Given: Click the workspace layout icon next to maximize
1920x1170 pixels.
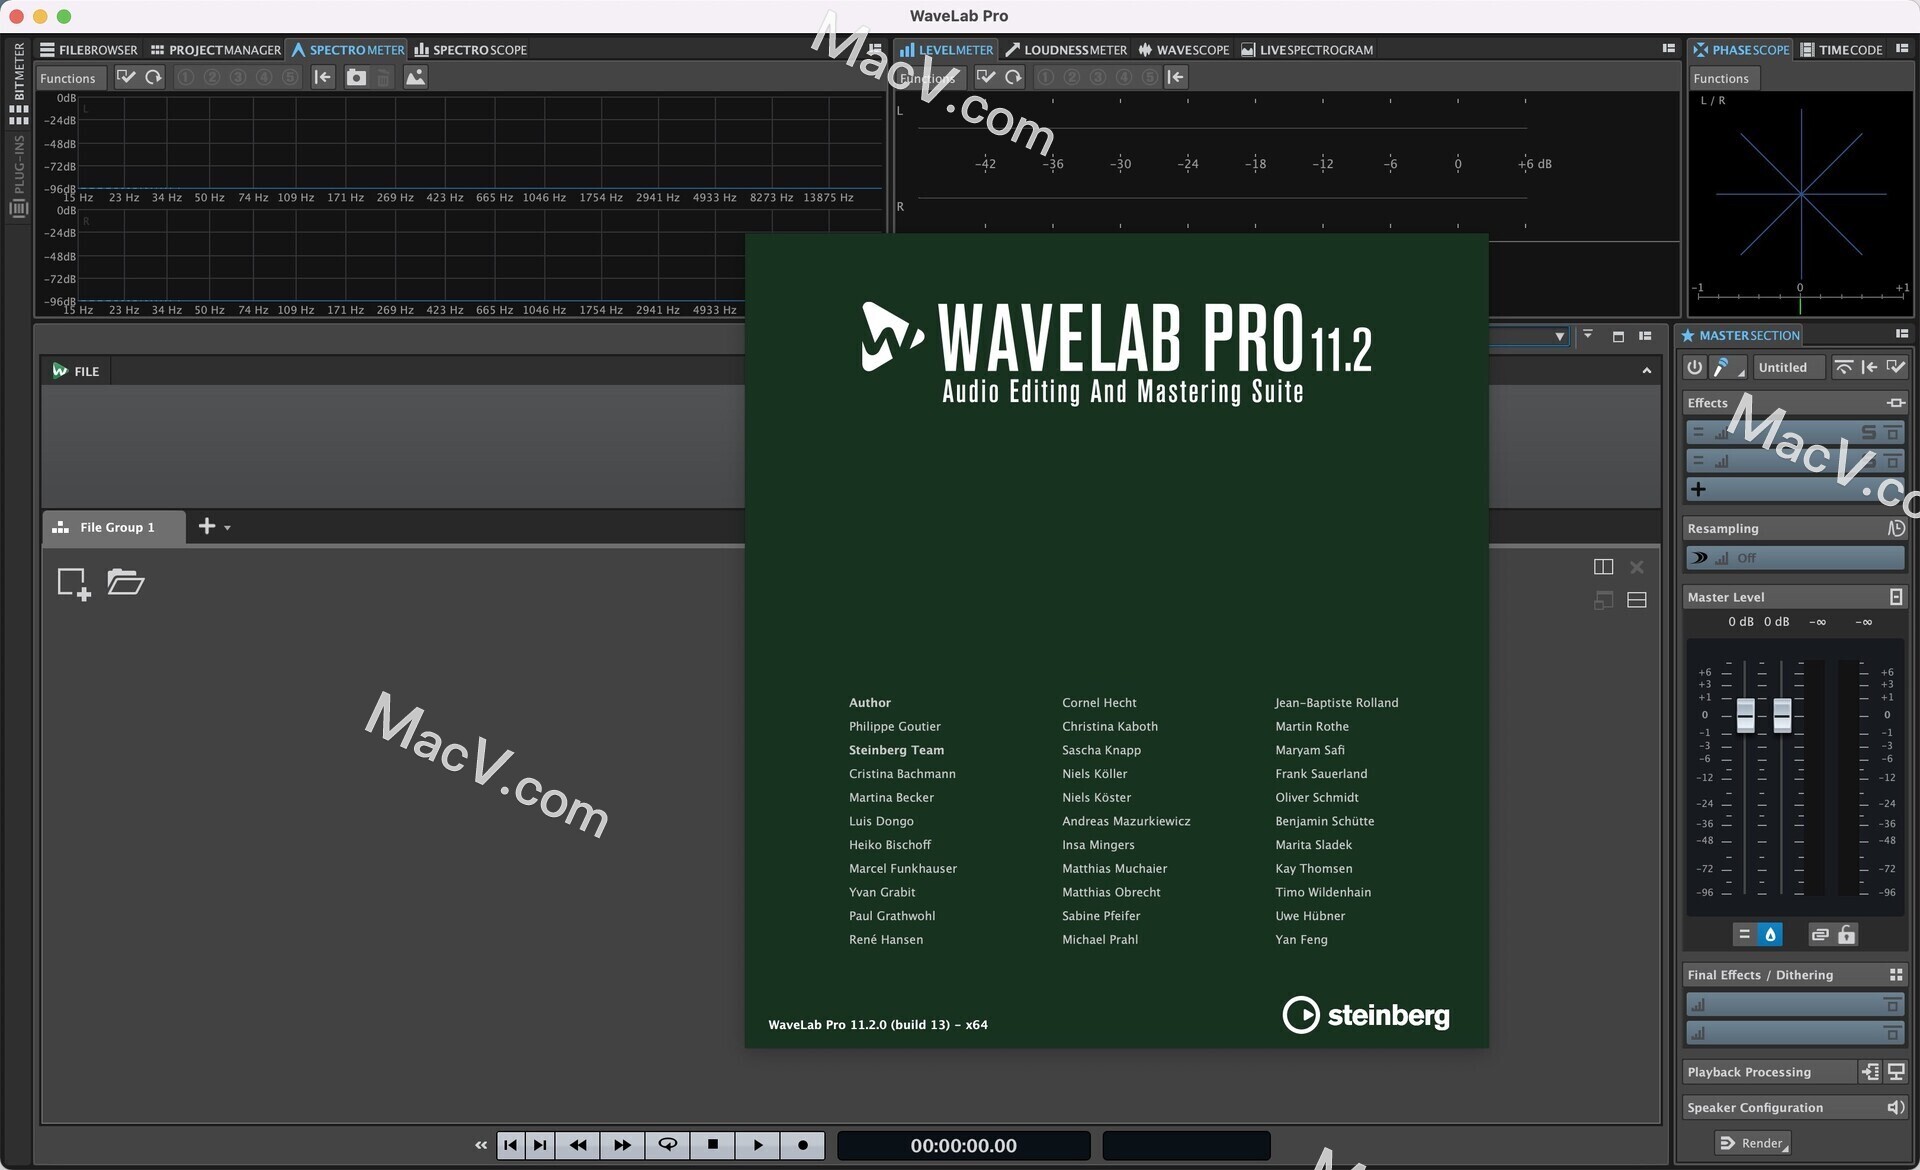Looking at the screenshot, I should (x=1645, y=336).
